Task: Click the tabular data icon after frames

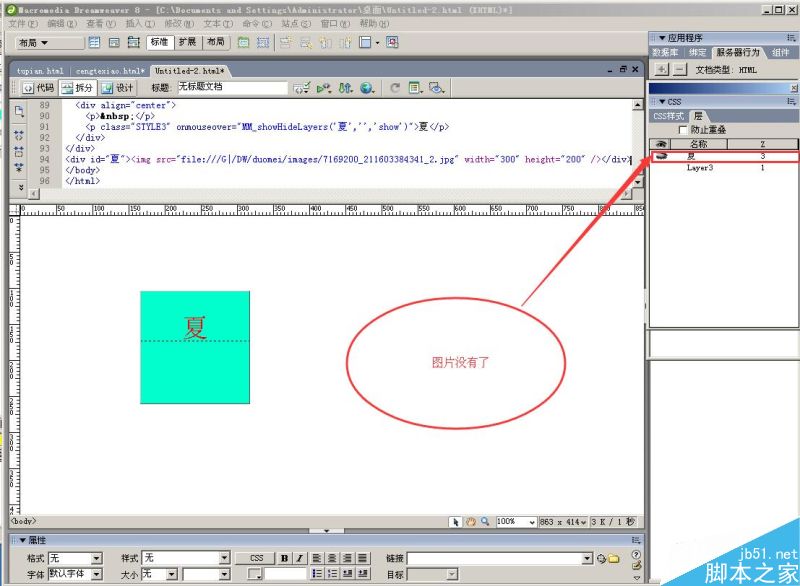Action: (x=392, y=42)
